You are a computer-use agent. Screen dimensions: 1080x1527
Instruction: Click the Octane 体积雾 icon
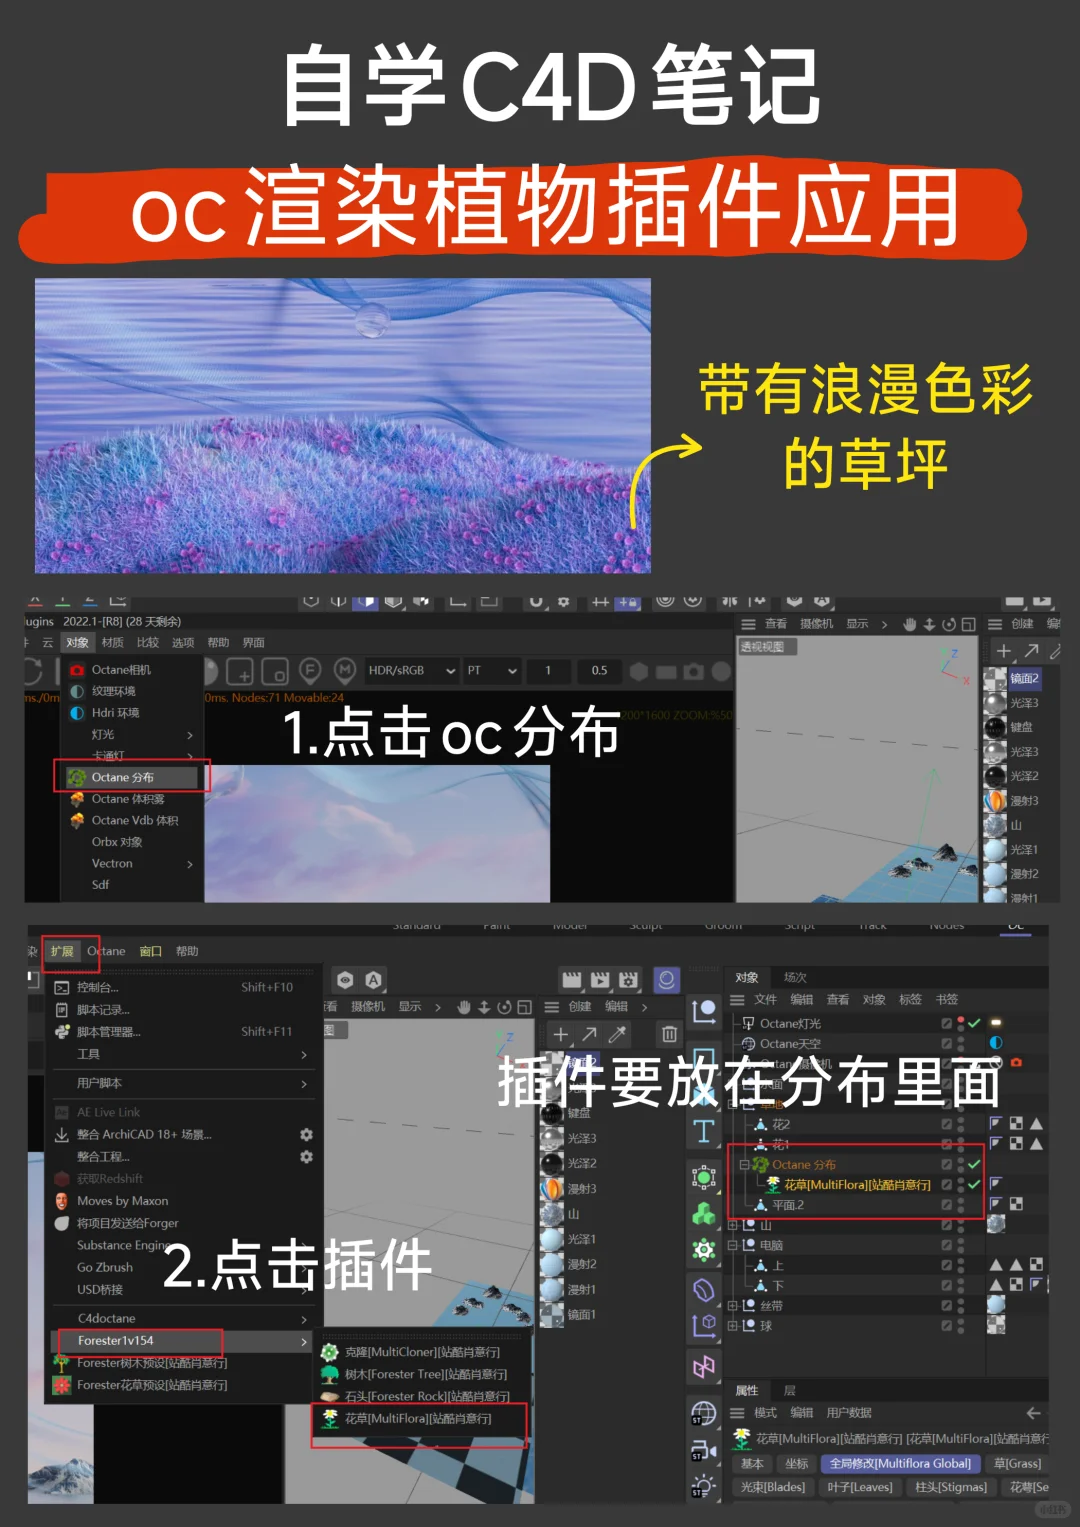[x=76, y=799]
